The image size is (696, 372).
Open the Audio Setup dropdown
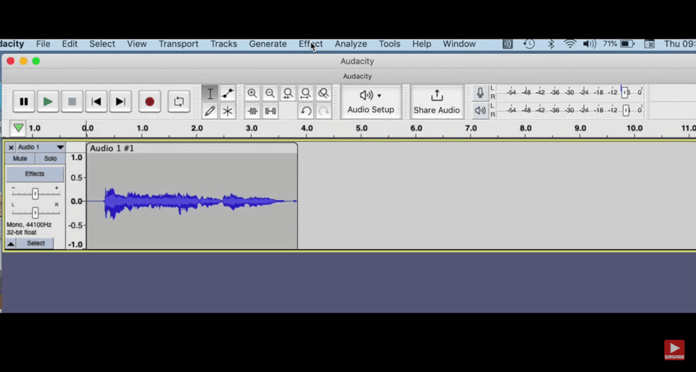pos(371,102)
